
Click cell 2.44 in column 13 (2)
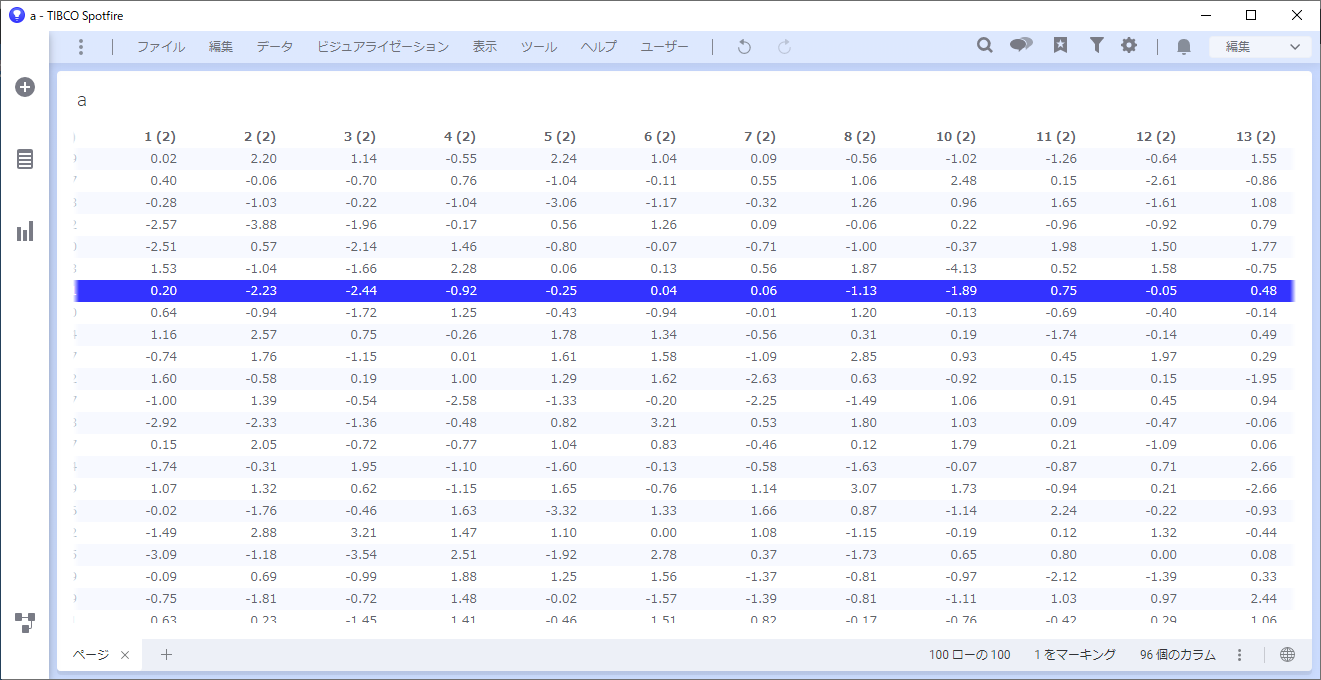coord(1263,599)
